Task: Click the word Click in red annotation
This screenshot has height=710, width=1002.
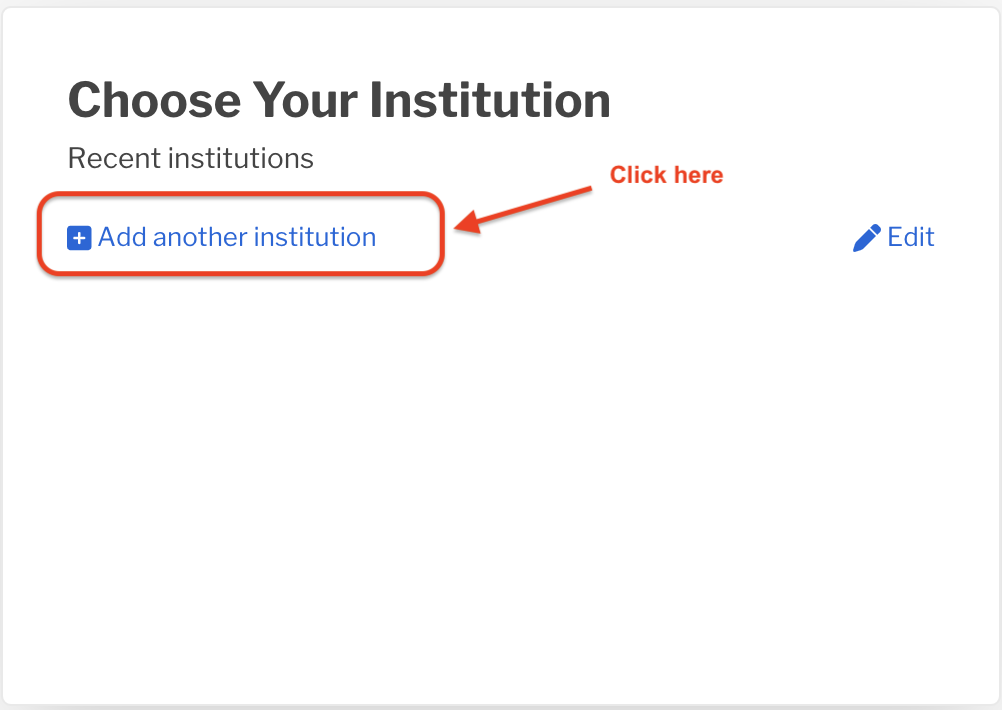Action: tap(638, 174)
